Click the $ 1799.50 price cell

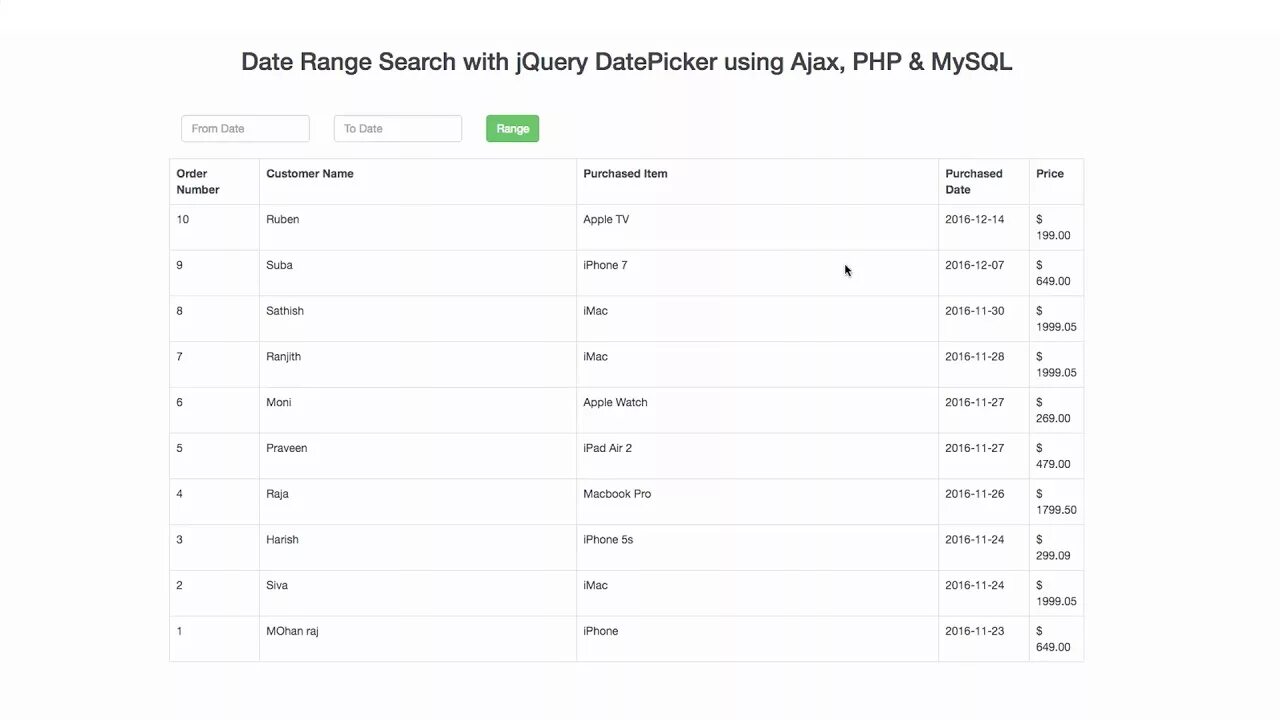pyautogui.click(x=1056, y=502)
